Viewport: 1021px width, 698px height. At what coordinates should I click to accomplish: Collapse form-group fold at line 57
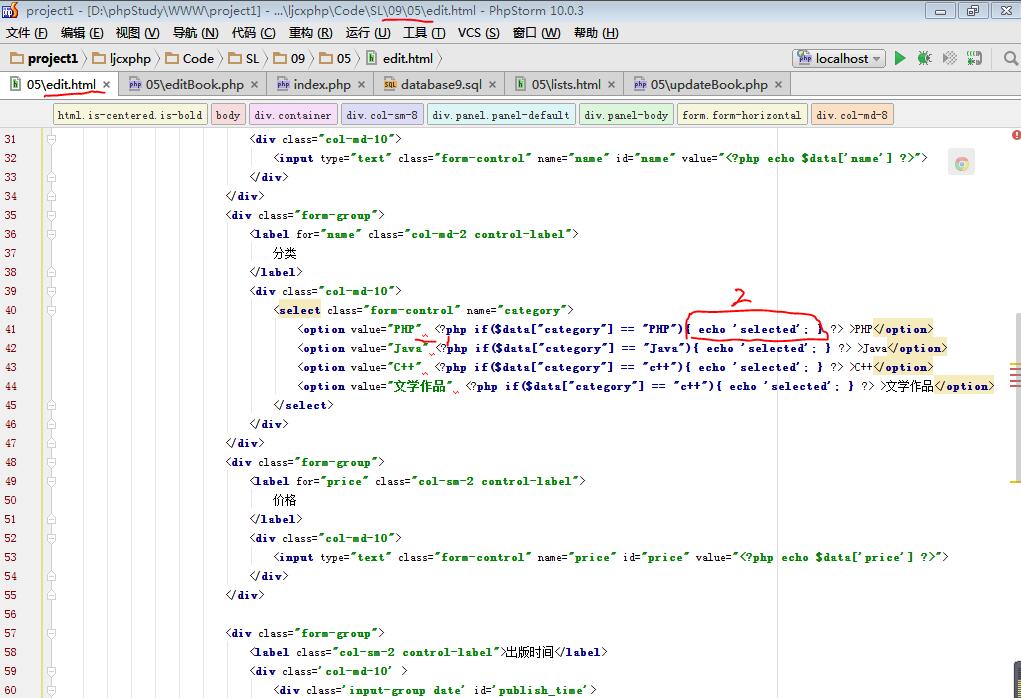pyautogui.click(x=51, y=634)
